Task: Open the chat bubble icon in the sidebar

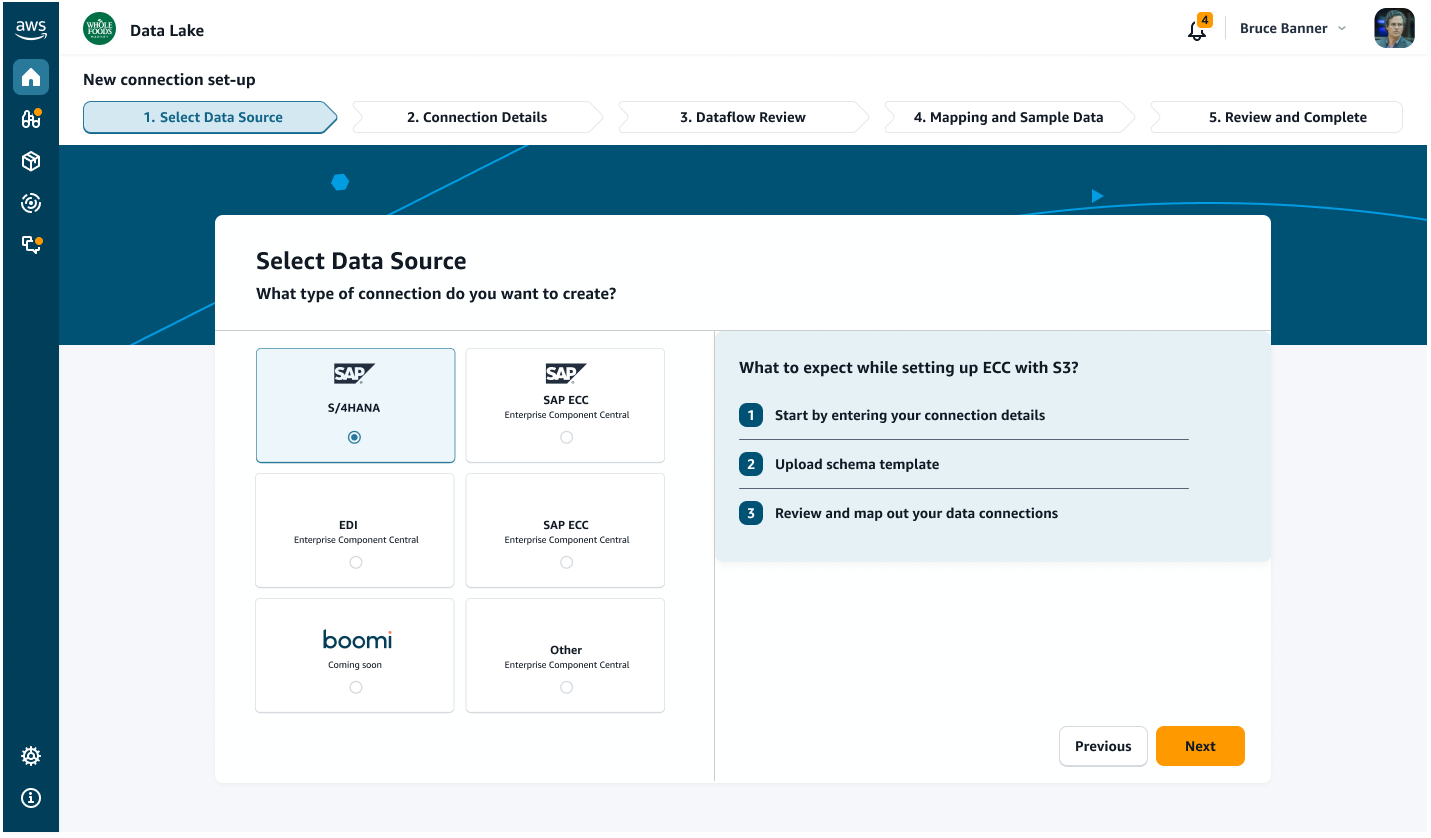Action: click(30, 244)
